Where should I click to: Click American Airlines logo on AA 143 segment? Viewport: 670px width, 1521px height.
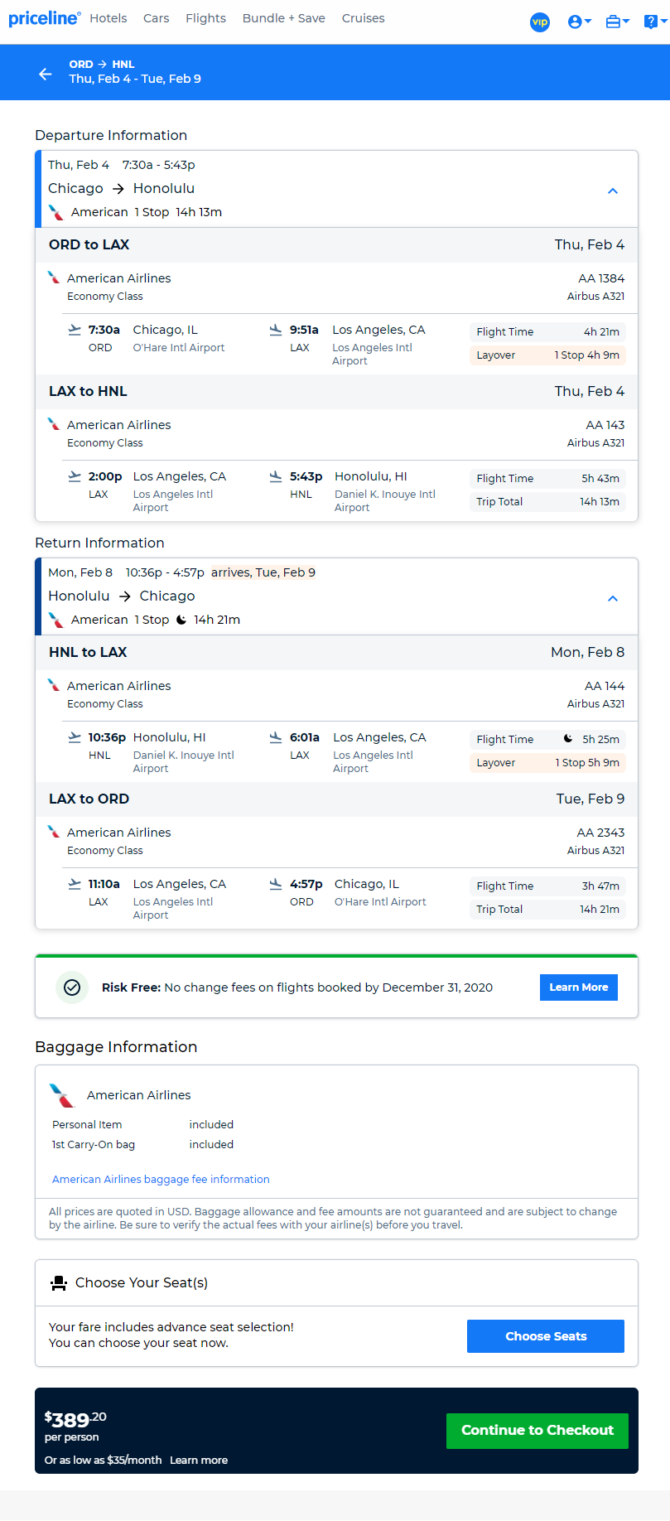click(54, 425)
